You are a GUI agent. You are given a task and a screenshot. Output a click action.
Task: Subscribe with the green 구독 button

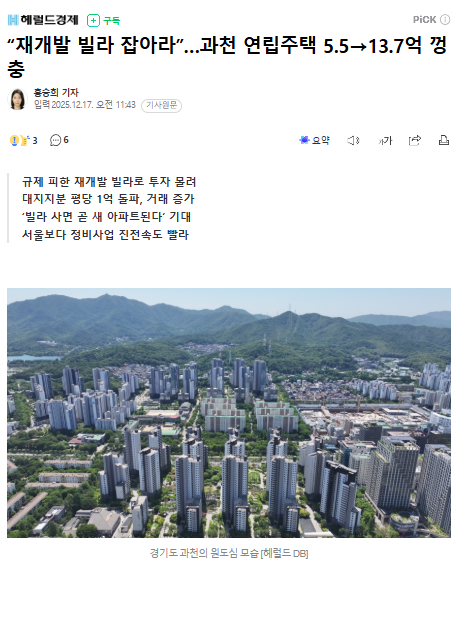coord(104,20)
